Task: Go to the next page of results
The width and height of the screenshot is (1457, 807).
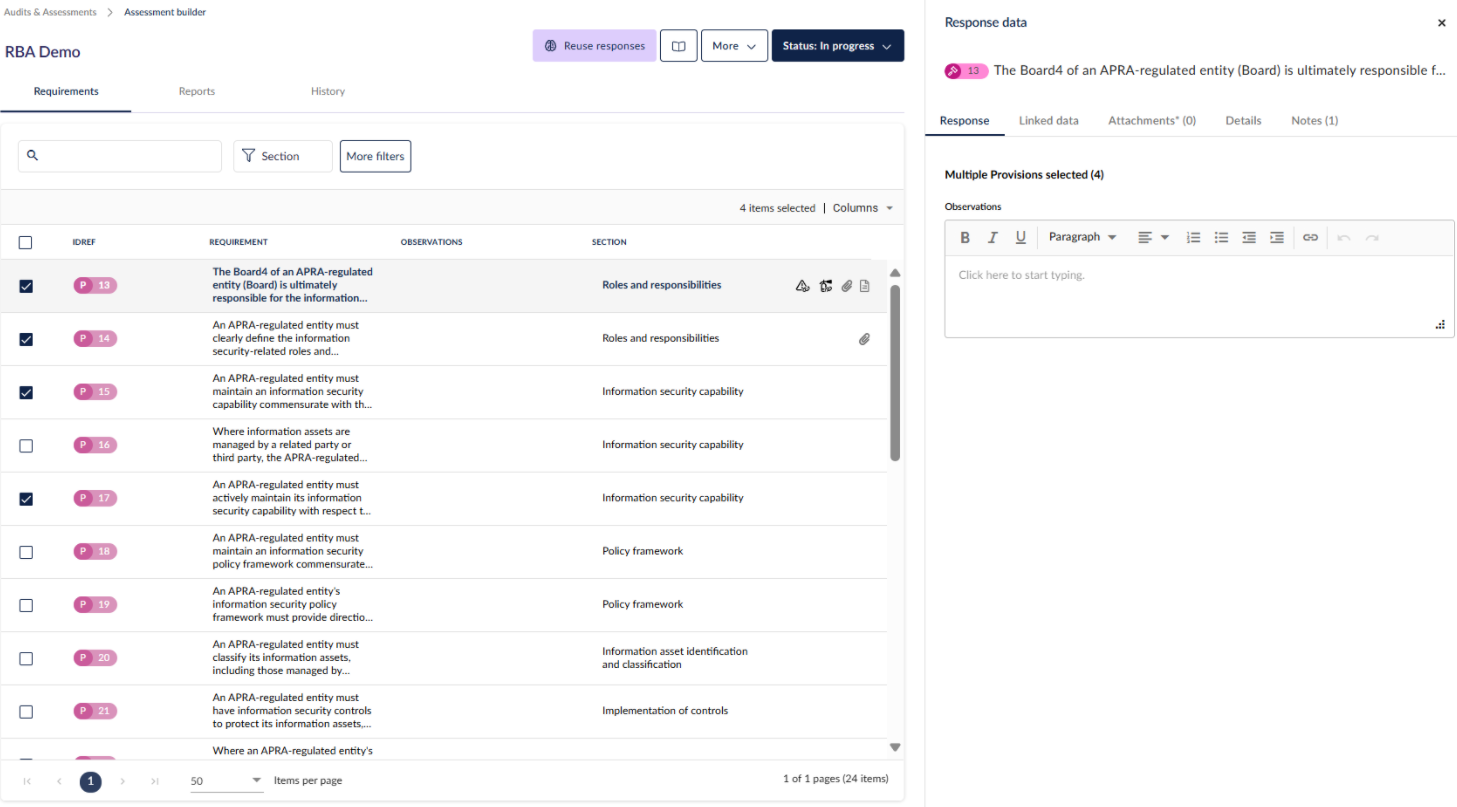Action: [122, 781]
